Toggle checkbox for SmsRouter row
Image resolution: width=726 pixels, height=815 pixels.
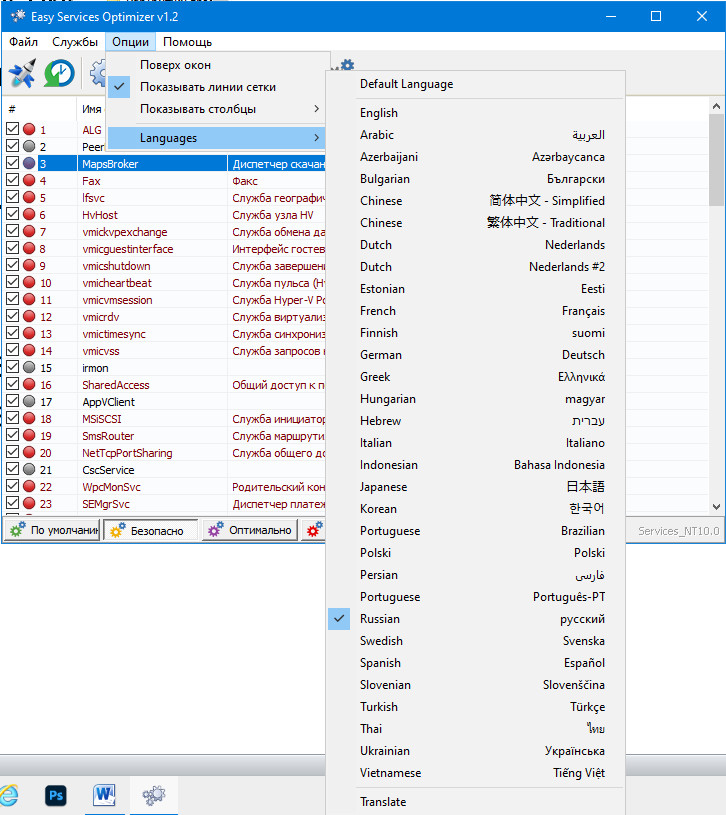(x=12, y=435)
